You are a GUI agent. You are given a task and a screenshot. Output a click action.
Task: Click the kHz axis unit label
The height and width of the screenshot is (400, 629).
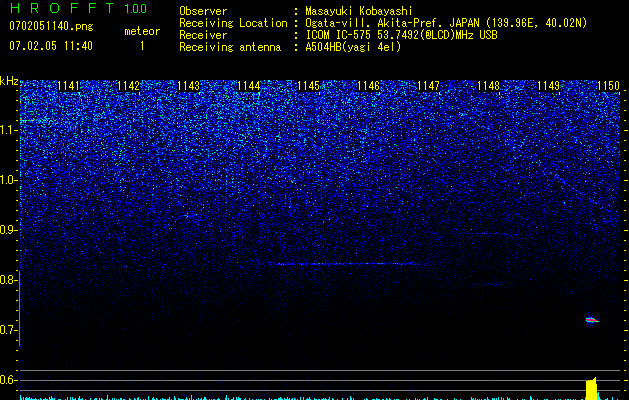pyautogui.click(x=9, y=81)
